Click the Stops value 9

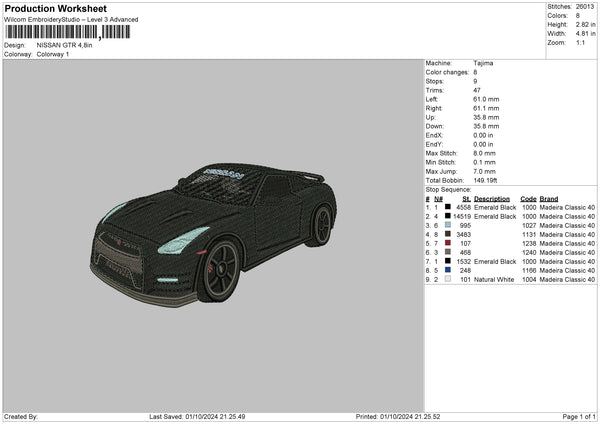(475, 81)
